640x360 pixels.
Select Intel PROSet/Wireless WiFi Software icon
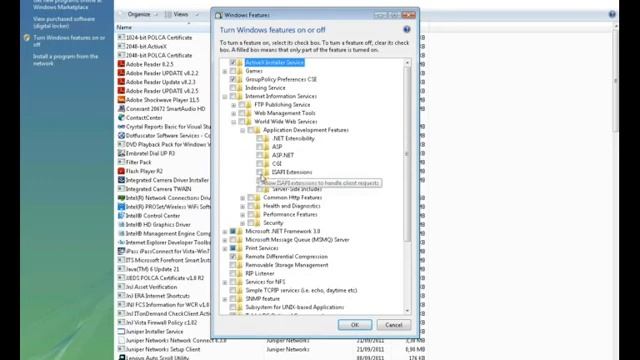(x=121, y=207)
